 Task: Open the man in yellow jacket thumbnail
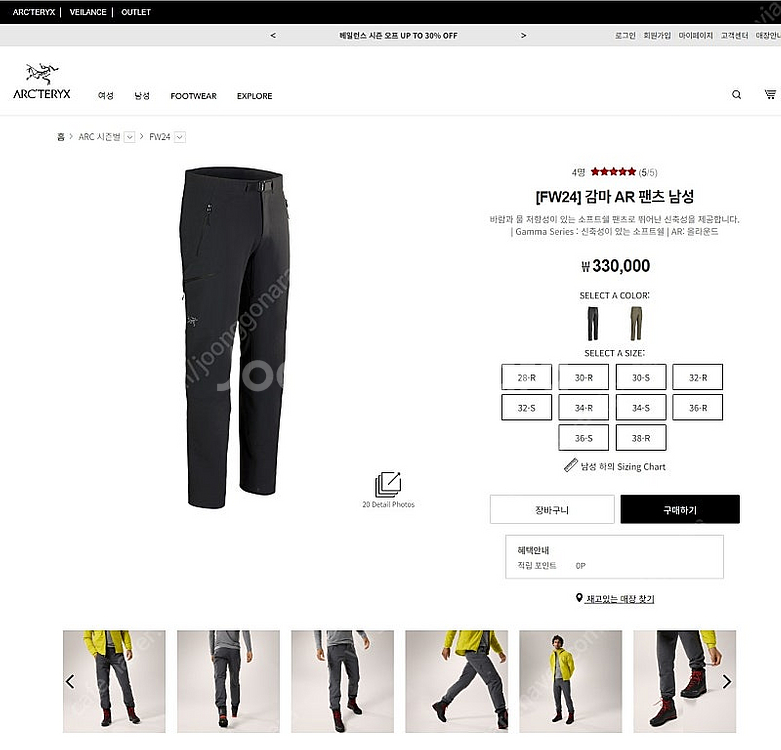pos(570,681)
